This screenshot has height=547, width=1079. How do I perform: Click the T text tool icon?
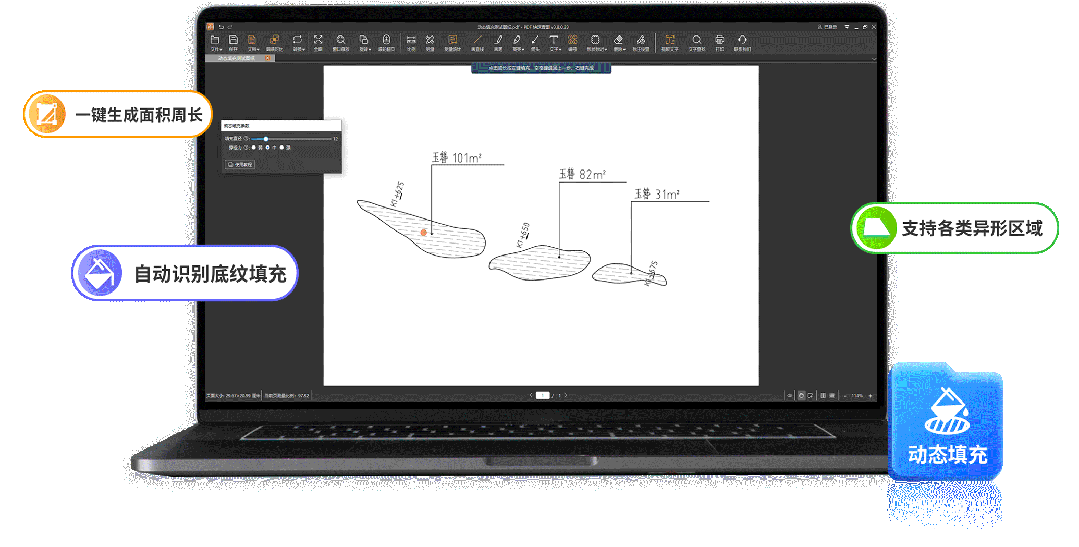click(x=553, y=40)
